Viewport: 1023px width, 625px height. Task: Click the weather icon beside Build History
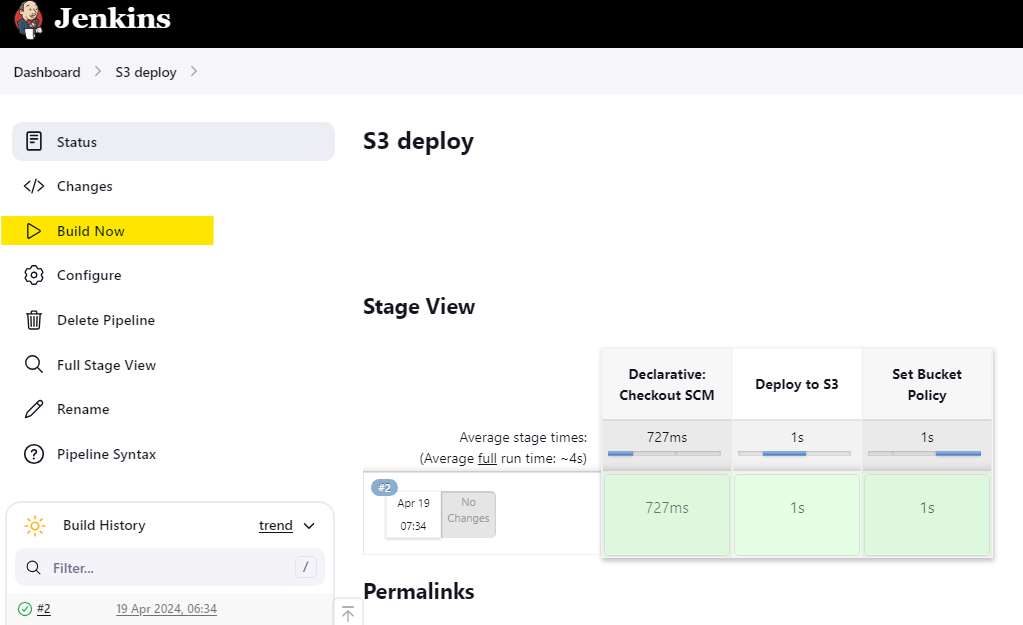(x=36, y=525)
